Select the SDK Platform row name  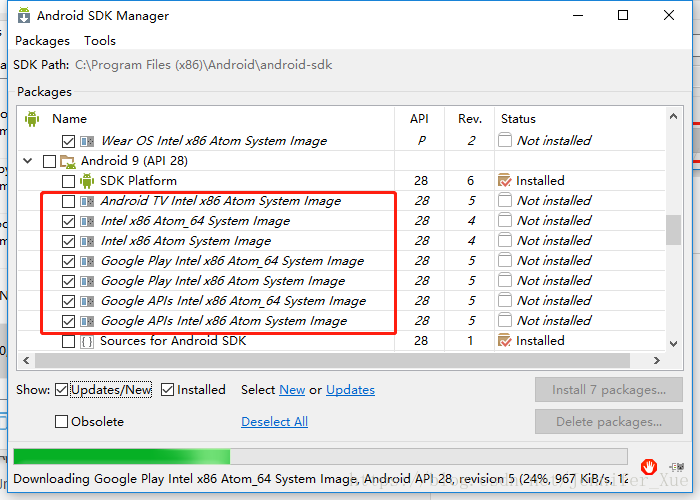138,181
